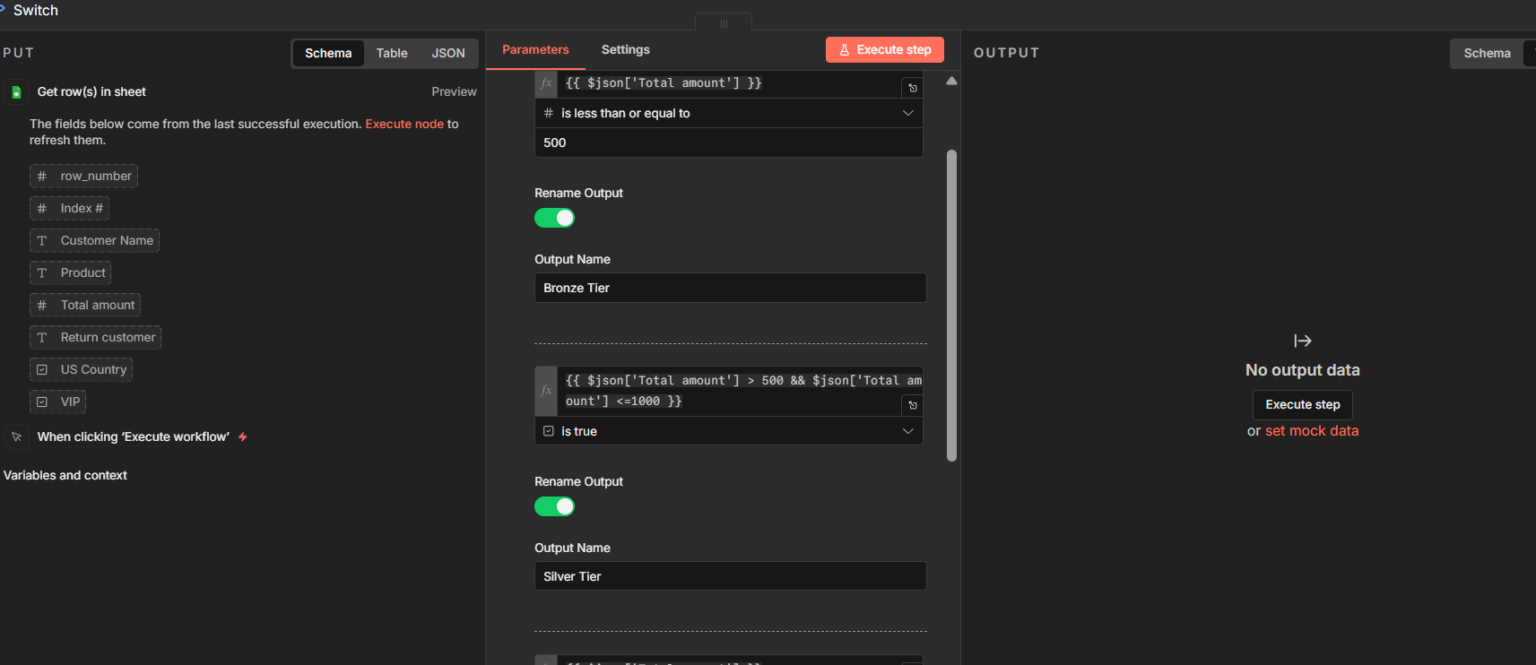The width and height of the screenshot is (1536, 665).
Task: Click the cursor icon beside When clicking 'Execute workflow'
Action: 16,437
